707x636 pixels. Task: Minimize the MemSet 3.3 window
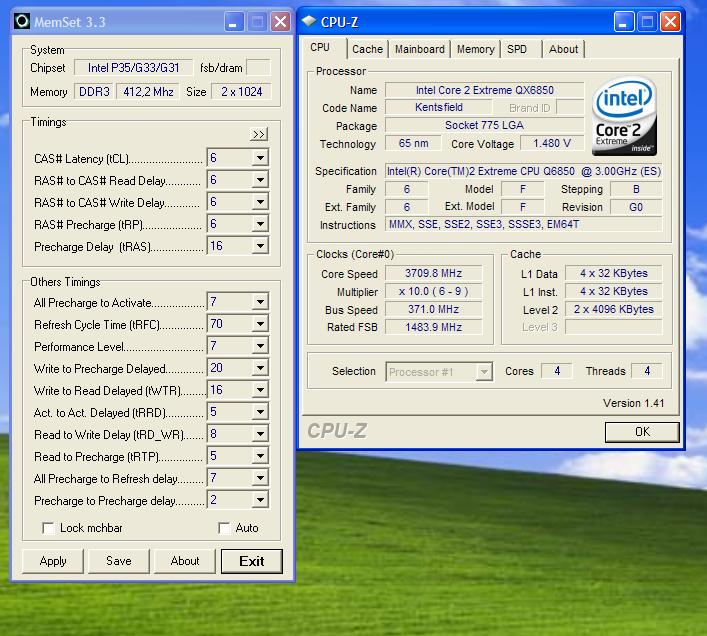(234, 21)
